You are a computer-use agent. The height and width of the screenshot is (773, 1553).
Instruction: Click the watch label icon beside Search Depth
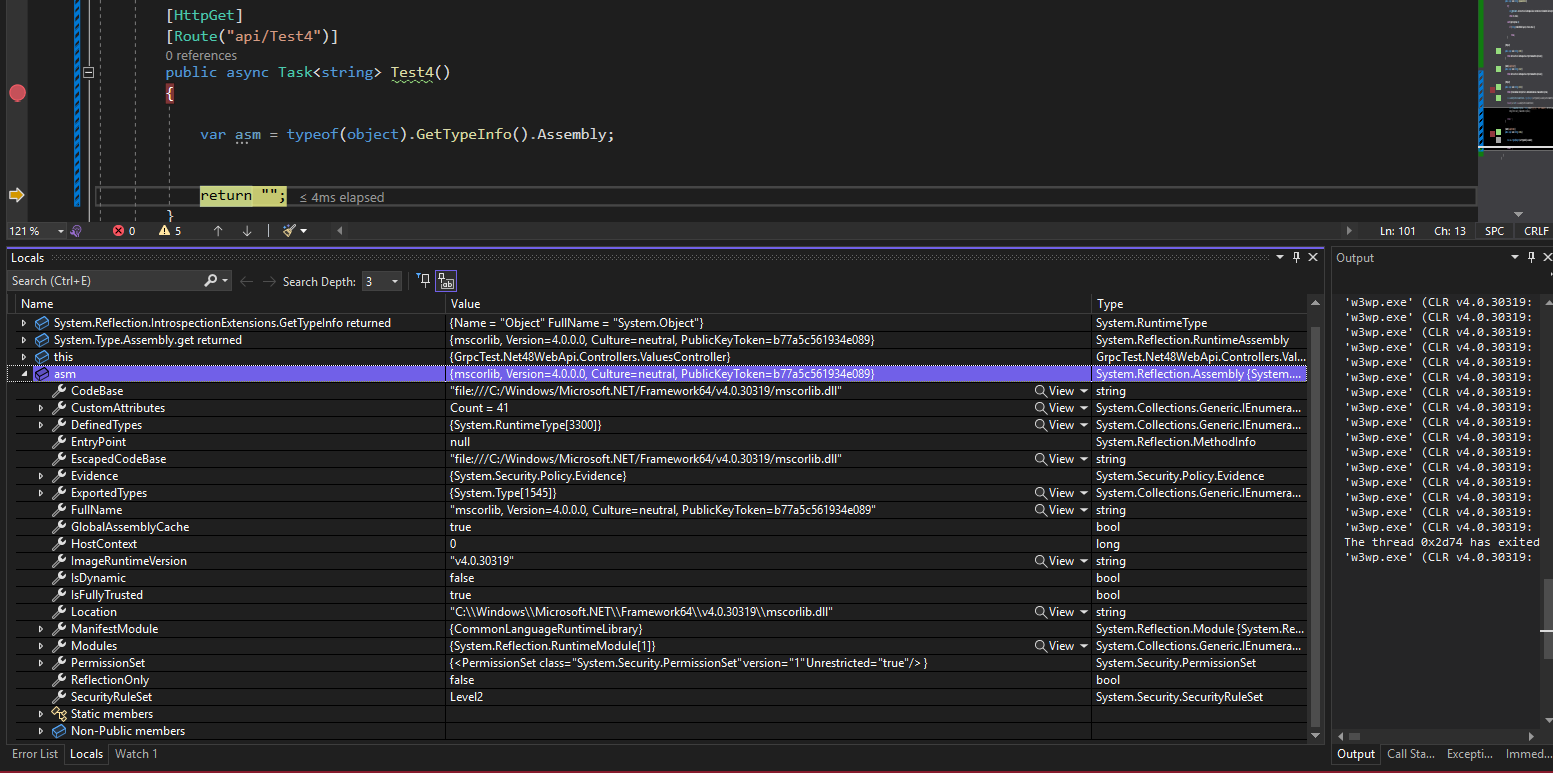click(446, 281)
